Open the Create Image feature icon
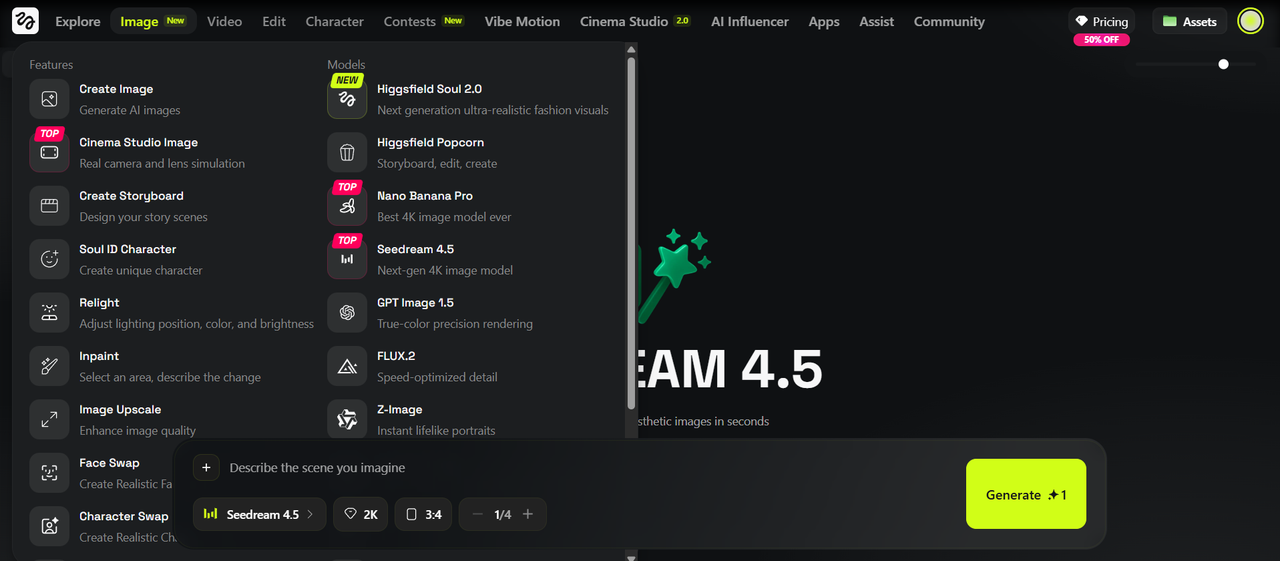 pos(49,99)
